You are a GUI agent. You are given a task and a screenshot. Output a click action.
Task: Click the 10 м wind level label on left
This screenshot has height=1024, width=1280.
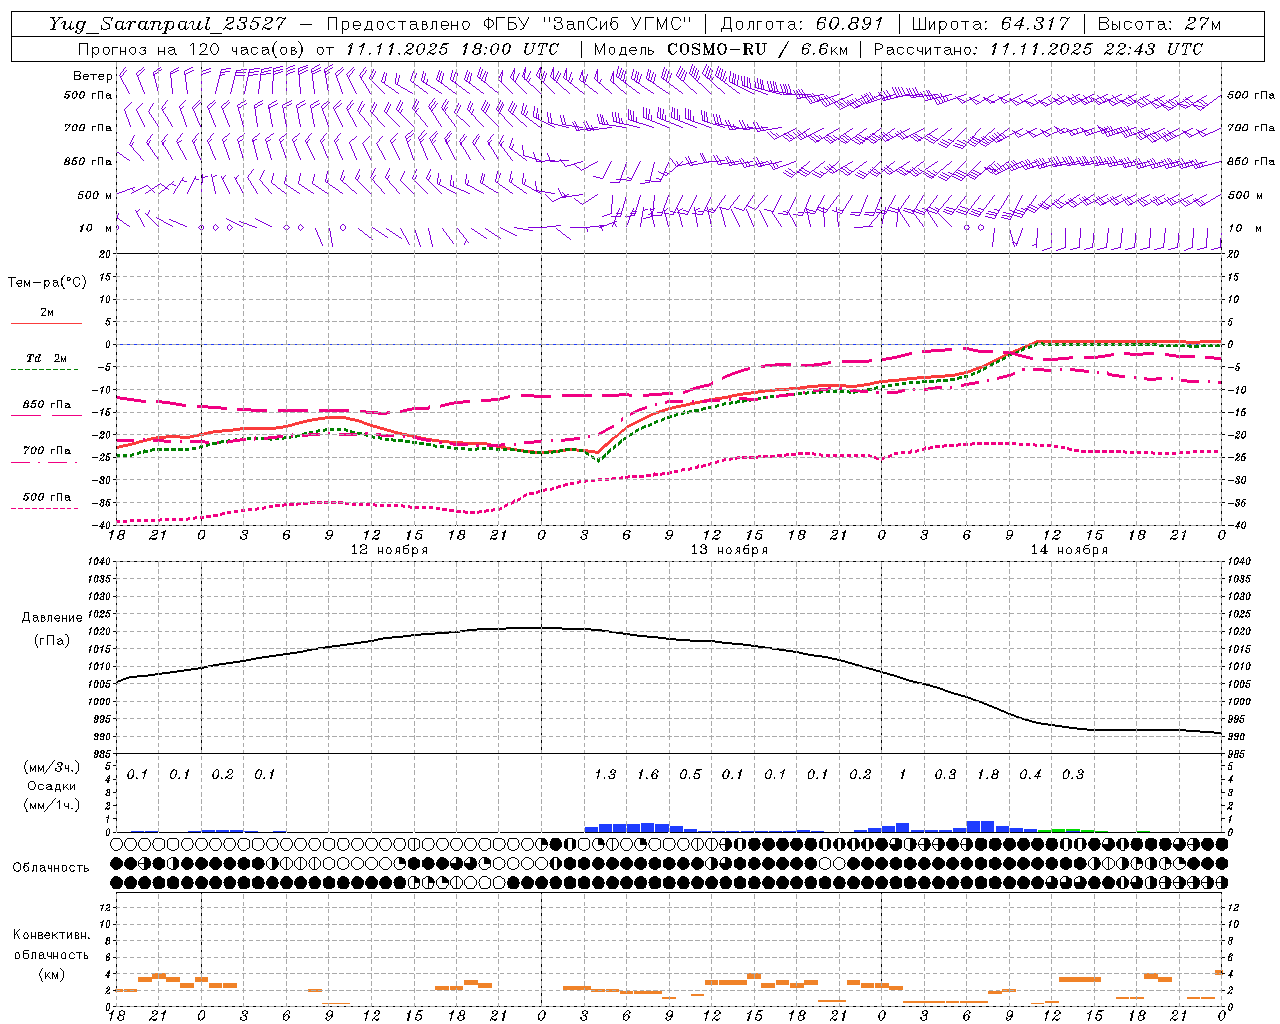pos(95,229)
